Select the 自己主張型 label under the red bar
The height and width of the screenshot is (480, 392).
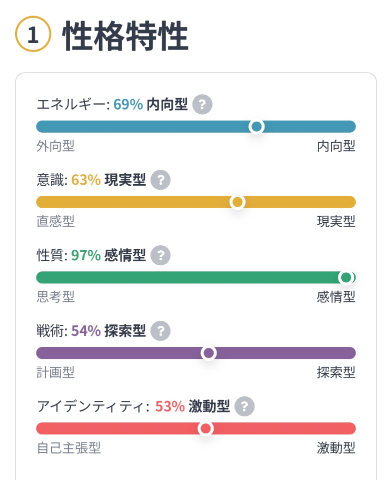click(x=69, y=448)
